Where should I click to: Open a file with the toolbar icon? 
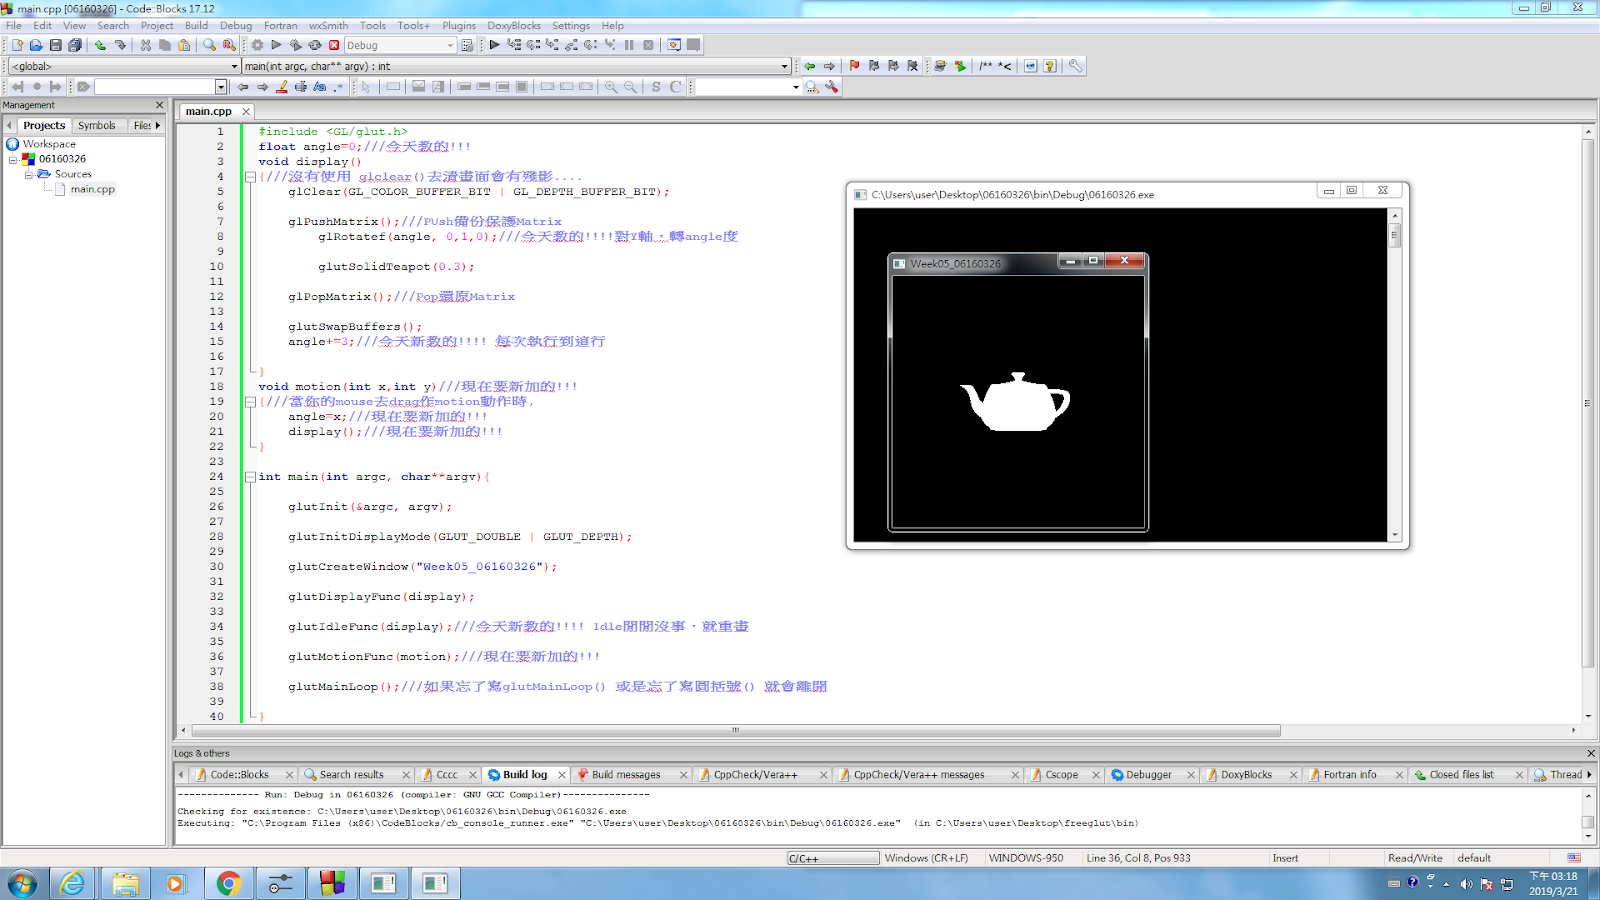[x=36, y=45]
